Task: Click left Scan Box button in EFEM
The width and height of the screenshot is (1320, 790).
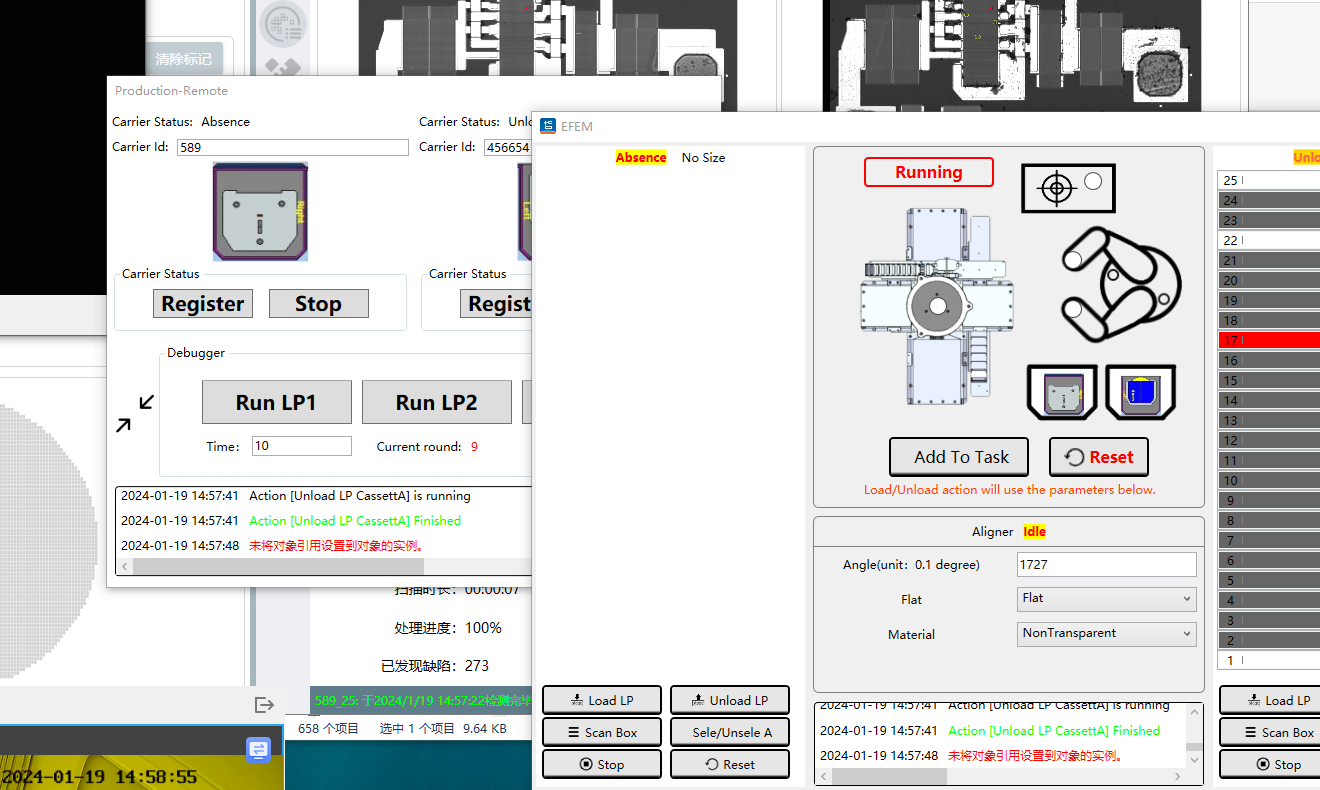Action: pyautogui.click(x=602, y=732)
